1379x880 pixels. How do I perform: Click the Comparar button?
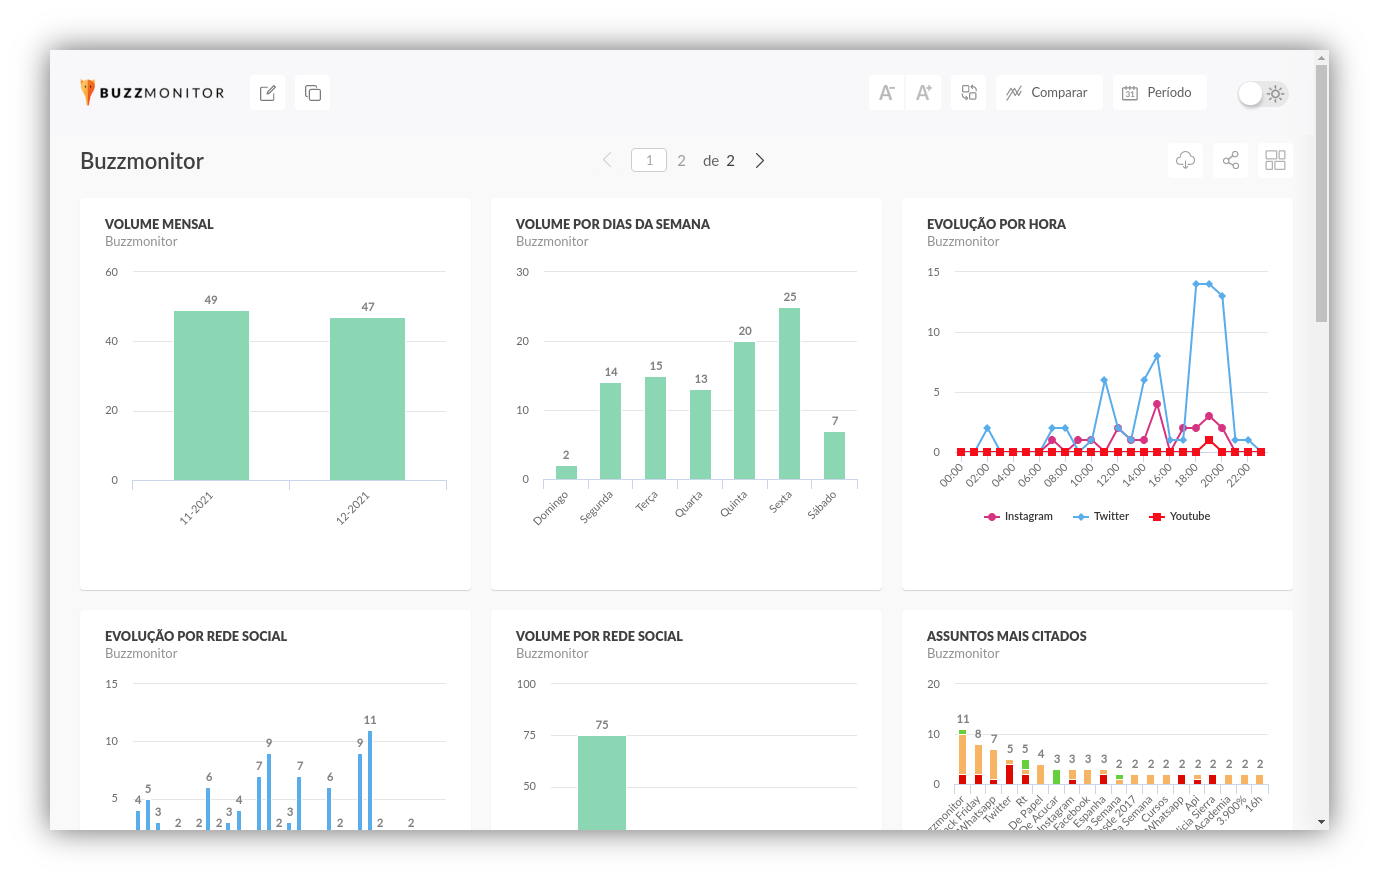tap(1049, 93)
